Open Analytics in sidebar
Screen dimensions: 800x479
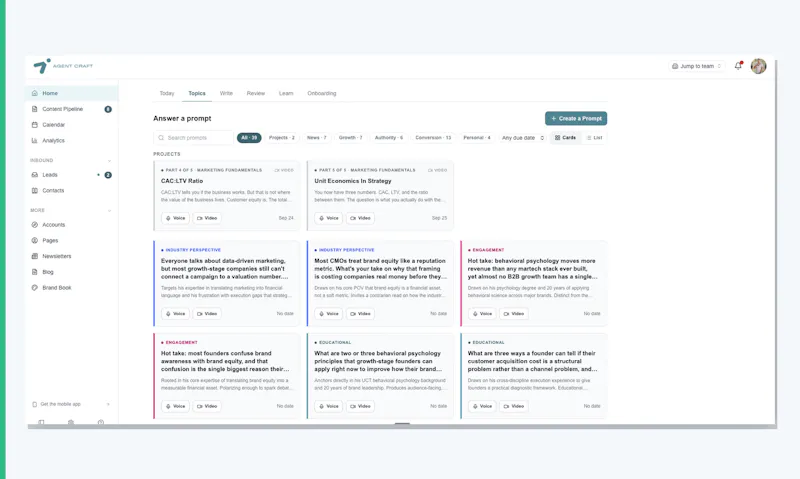[x=71, y=141]
